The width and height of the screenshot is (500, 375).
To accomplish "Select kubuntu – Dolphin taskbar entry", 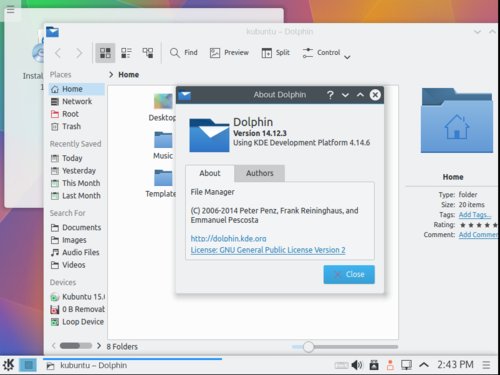I will coord(132,365).
